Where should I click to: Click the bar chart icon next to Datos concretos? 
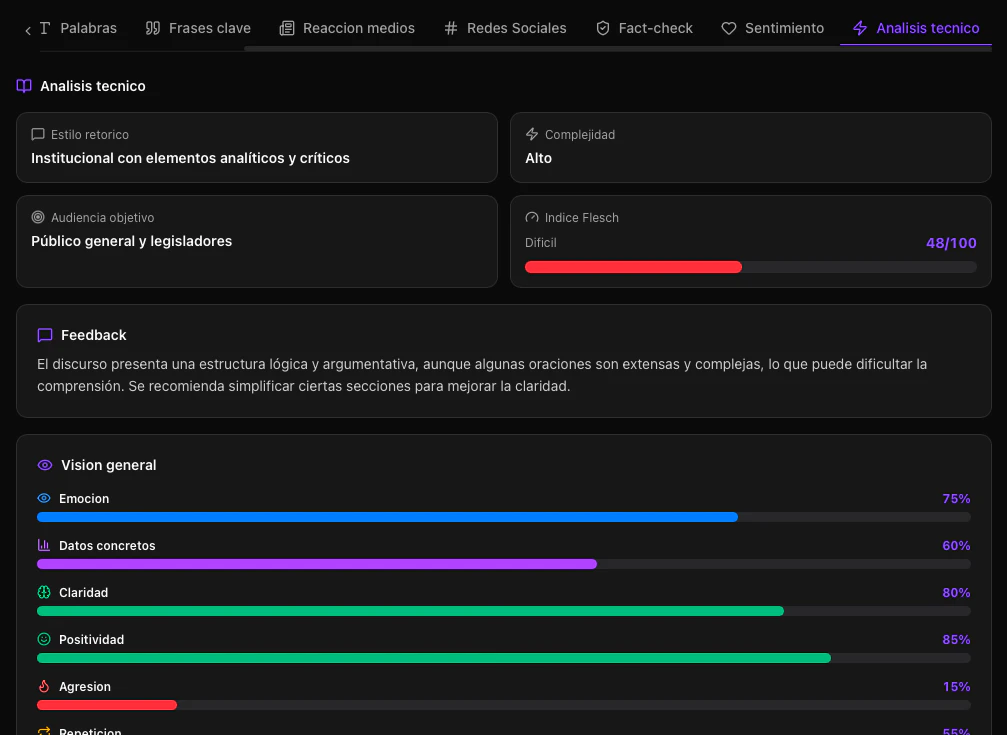pyautogui.click(x=45, y=545)
